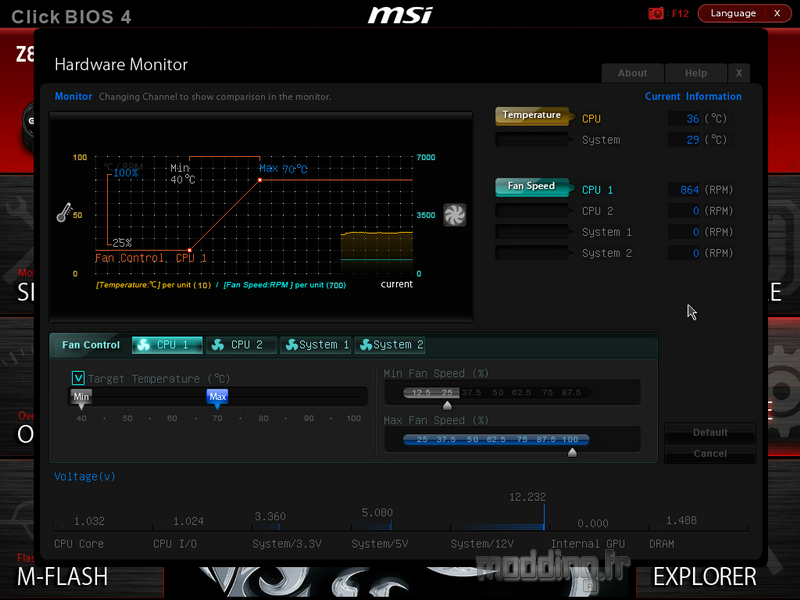Select the CPU 2 fan control tab
The height and width of the screenshot is (600, 800).
tap(241, 345)
